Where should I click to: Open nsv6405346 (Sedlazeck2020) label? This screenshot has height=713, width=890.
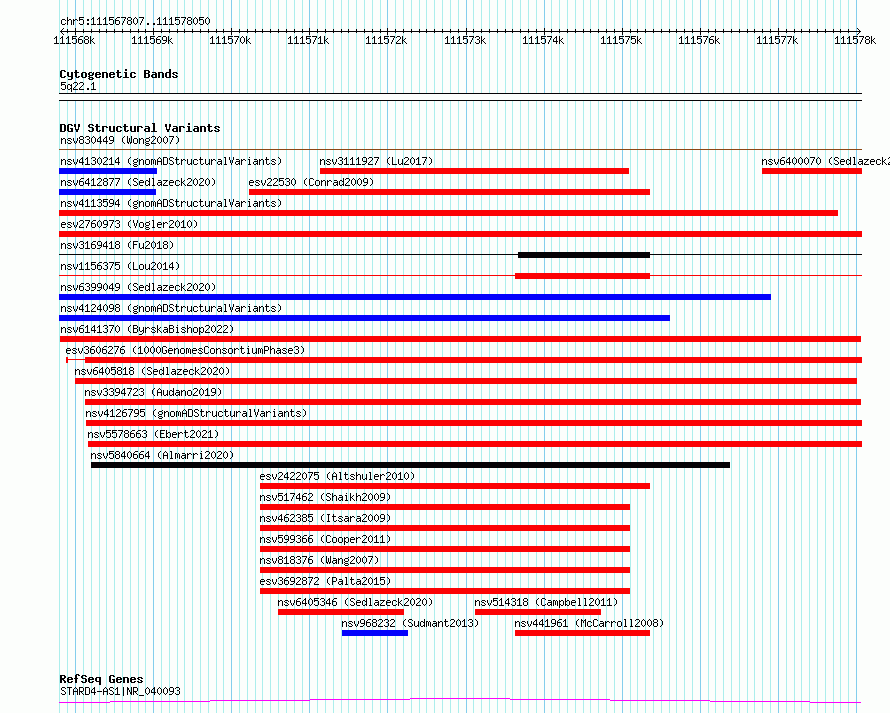point(355,602)
